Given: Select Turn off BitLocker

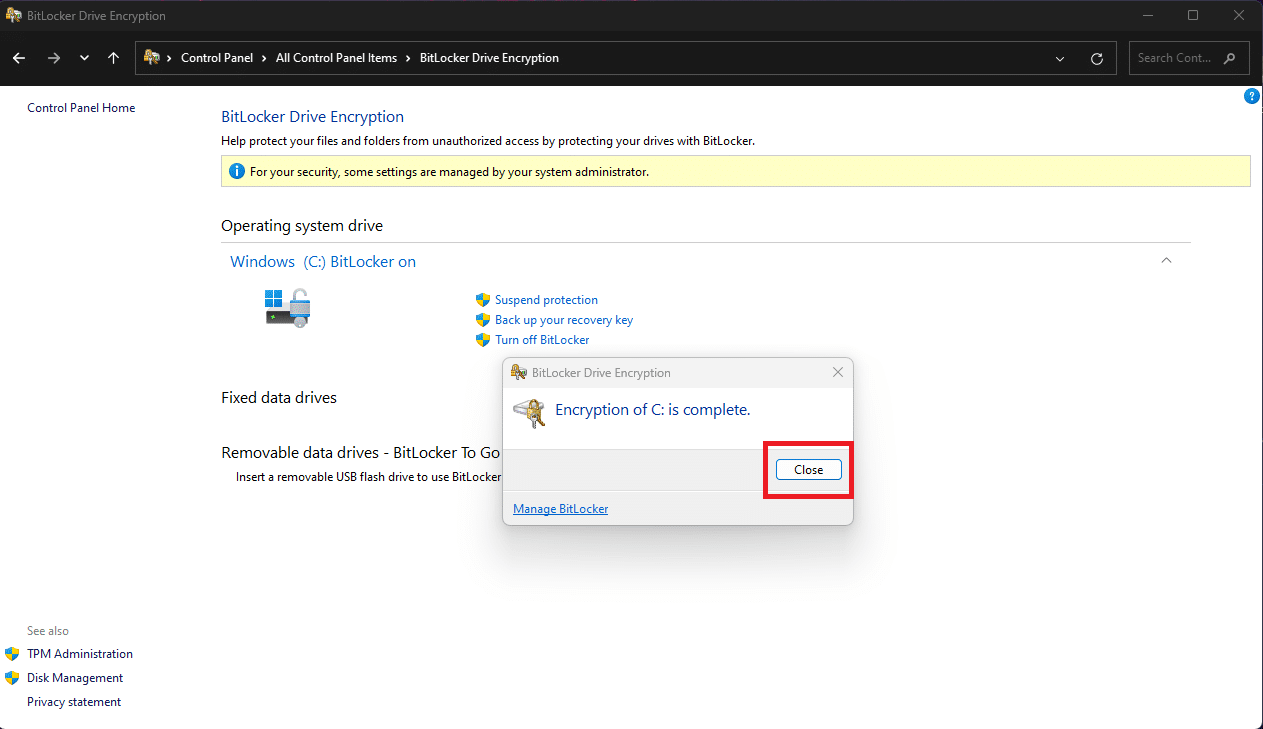Looking at the screenshot, I should 542,340.
